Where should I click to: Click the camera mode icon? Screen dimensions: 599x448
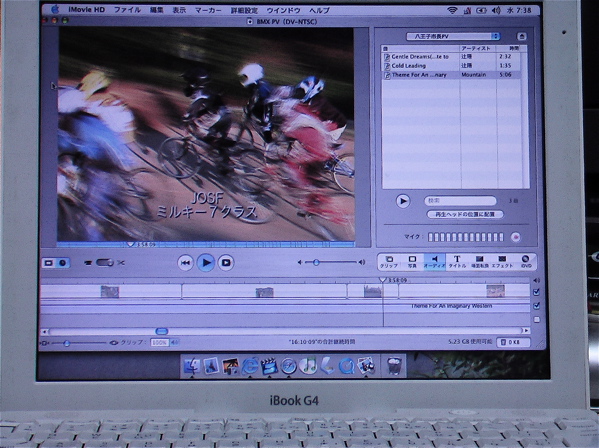88,263
